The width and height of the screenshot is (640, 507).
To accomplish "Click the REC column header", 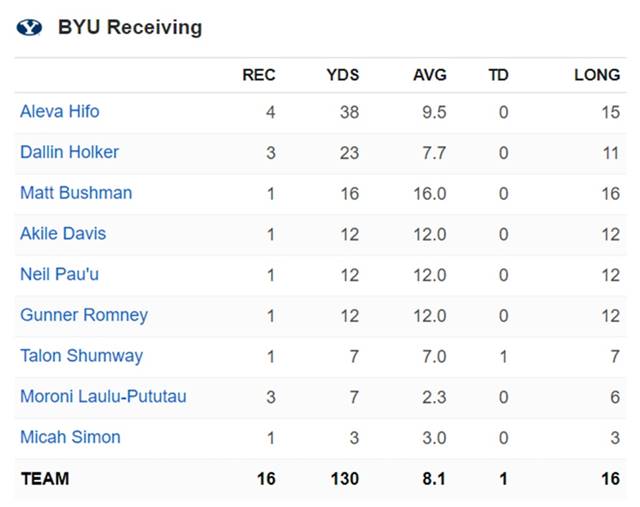I will [259, 75].
